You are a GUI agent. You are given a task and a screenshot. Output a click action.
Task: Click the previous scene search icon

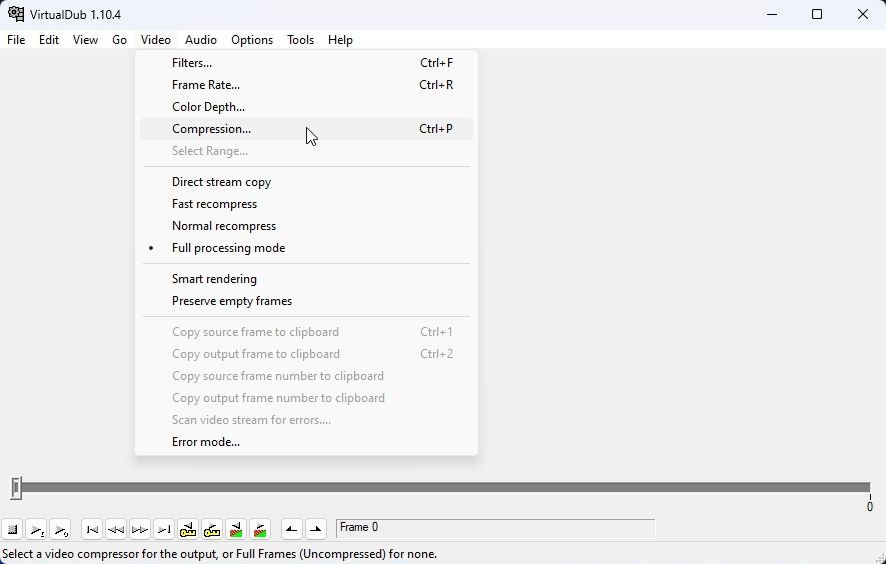(236, 530)
